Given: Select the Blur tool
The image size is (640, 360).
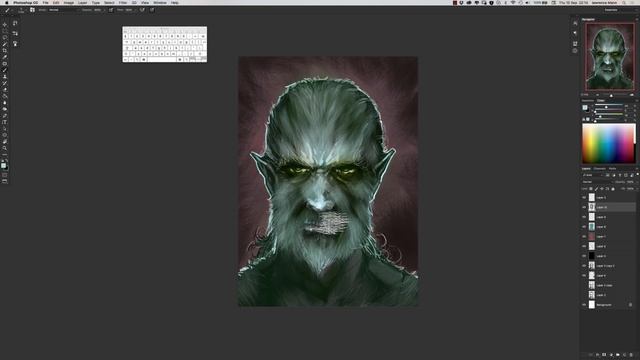Looking at the screenshot, I should (x=5, y=103).
